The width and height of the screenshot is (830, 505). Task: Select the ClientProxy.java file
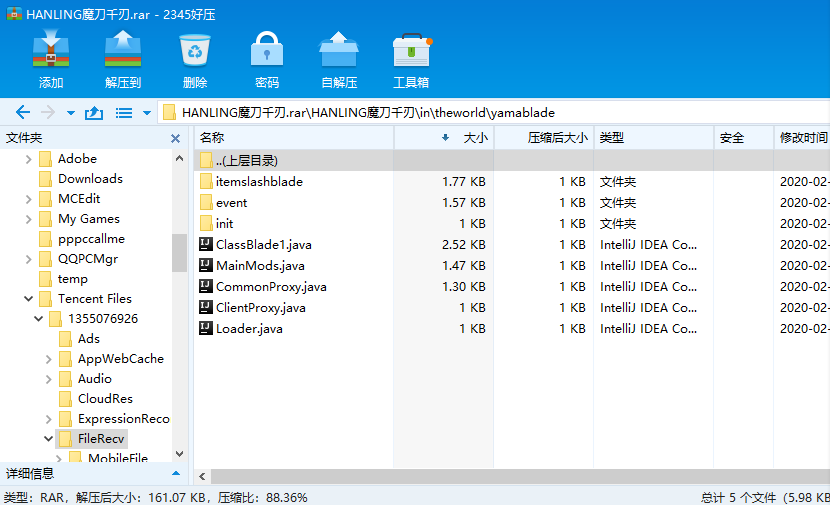pyautogui.click(x=260, y=308)
